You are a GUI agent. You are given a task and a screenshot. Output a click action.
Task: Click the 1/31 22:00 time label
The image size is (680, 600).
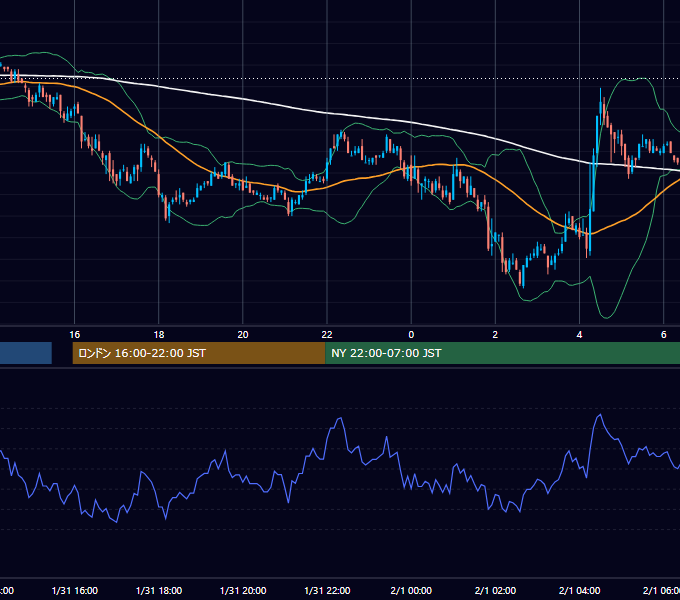click(327, 590)
